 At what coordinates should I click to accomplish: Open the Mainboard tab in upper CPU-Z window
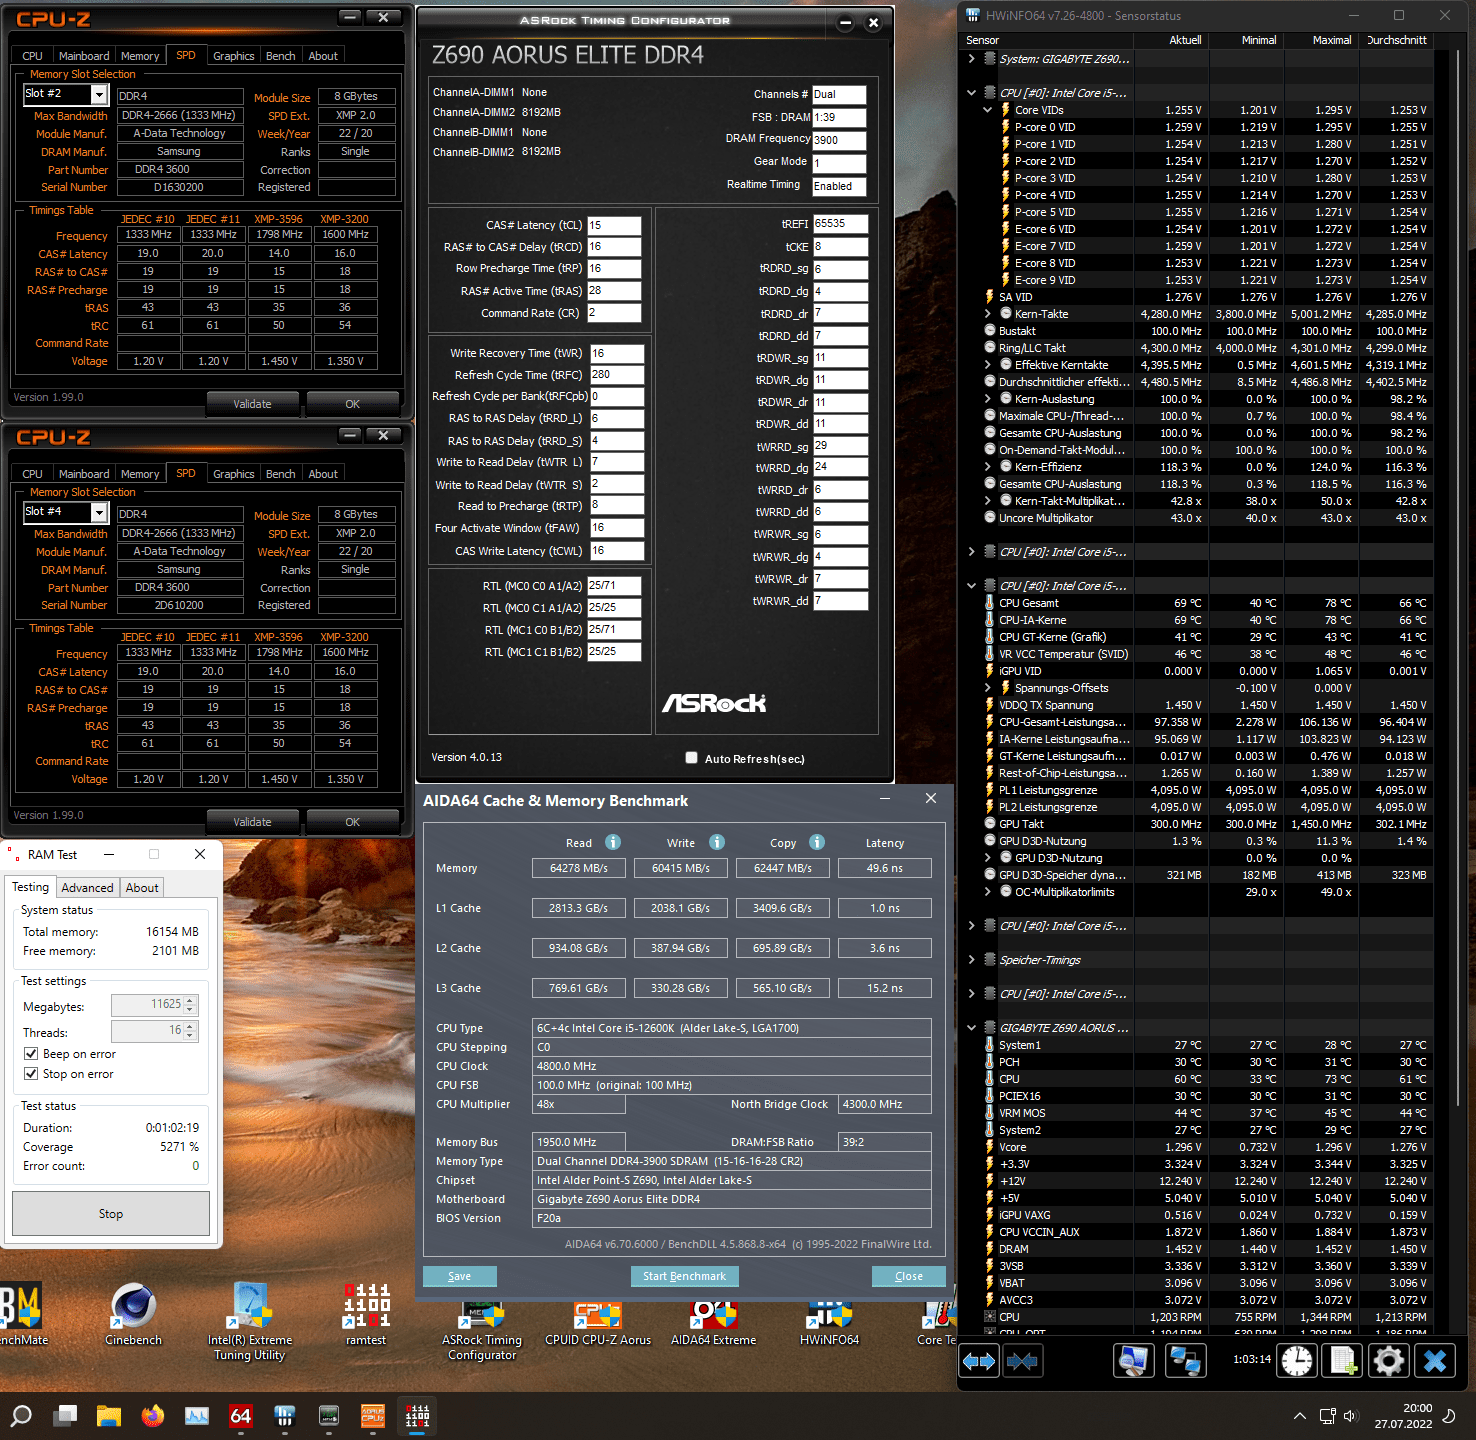[84, 56]
